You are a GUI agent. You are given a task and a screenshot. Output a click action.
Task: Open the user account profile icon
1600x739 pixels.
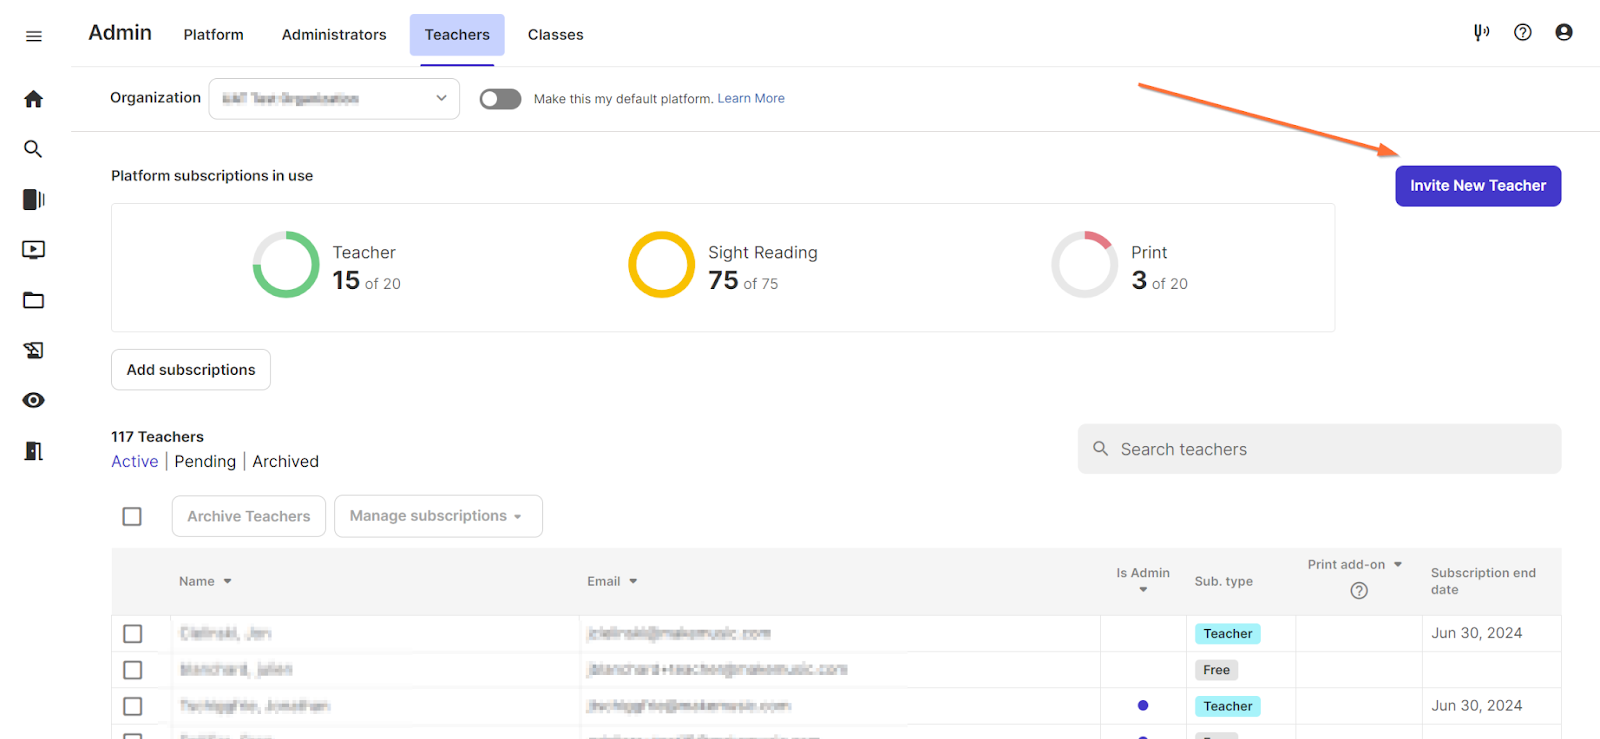[x=1564, y=32]
